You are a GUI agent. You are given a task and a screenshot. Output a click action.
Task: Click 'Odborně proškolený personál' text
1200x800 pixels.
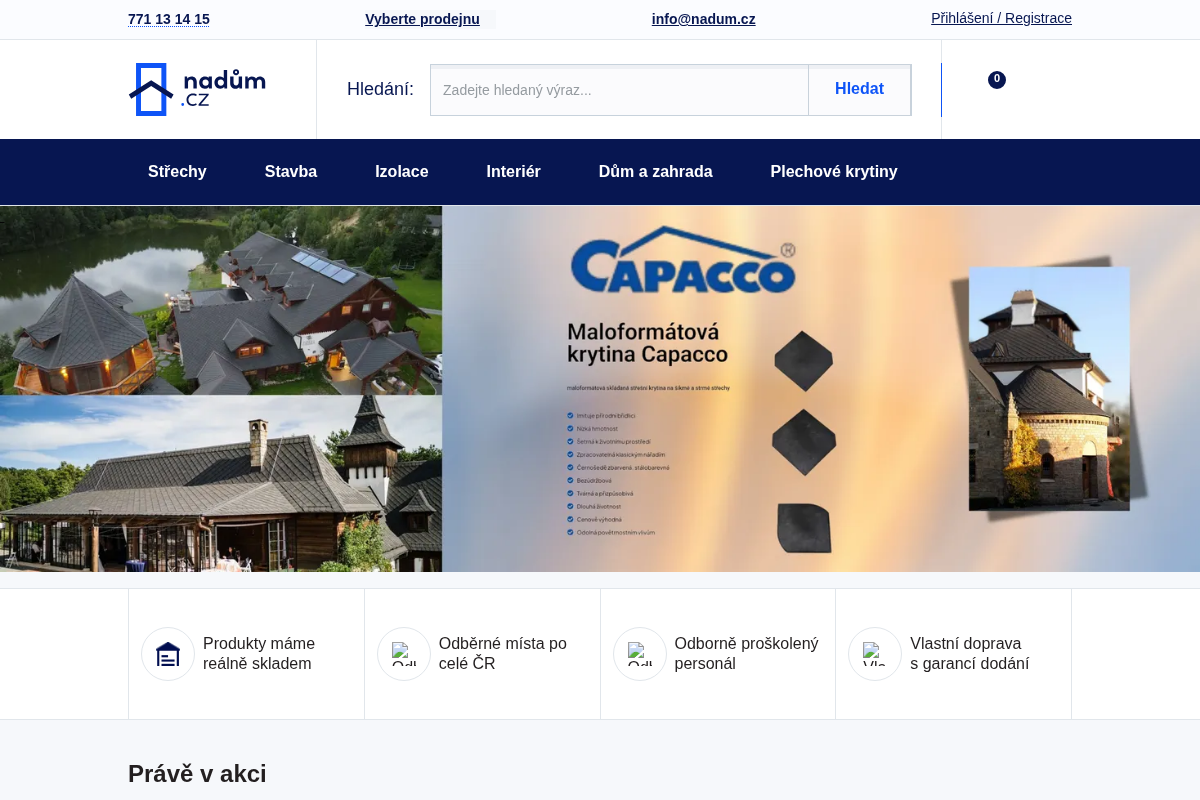[747, 654]
